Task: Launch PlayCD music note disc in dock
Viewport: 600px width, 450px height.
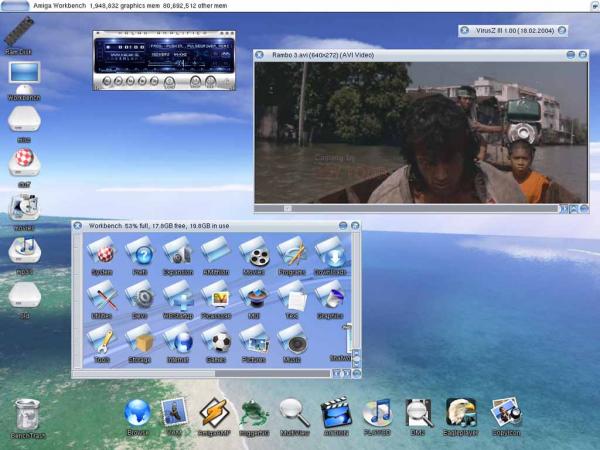Action: click(x=377, y=417)
